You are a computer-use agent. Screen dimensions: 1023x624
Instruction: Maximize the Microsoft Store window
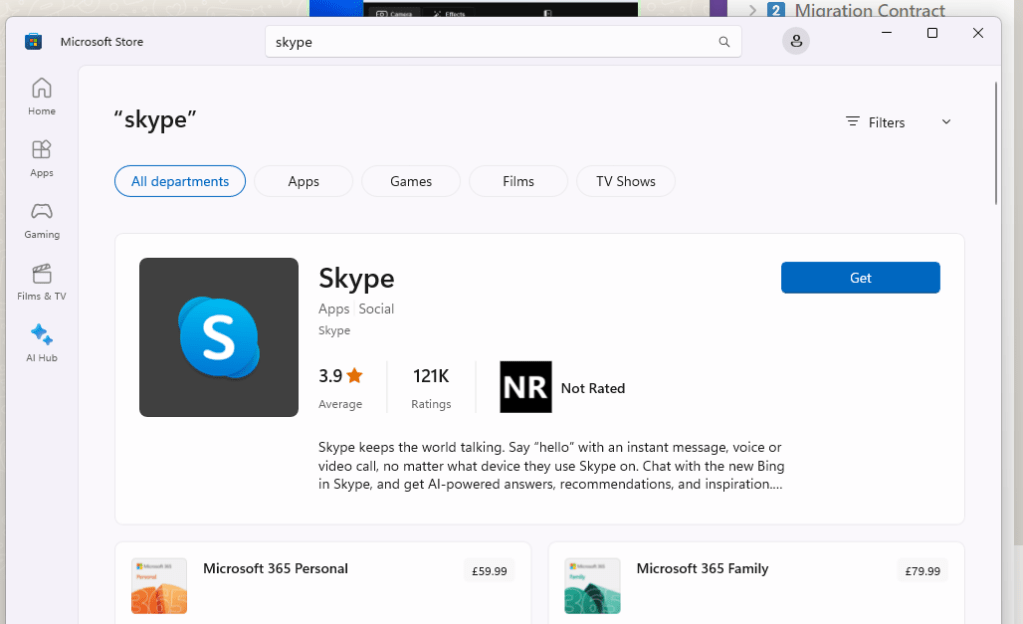click(932, 33)
